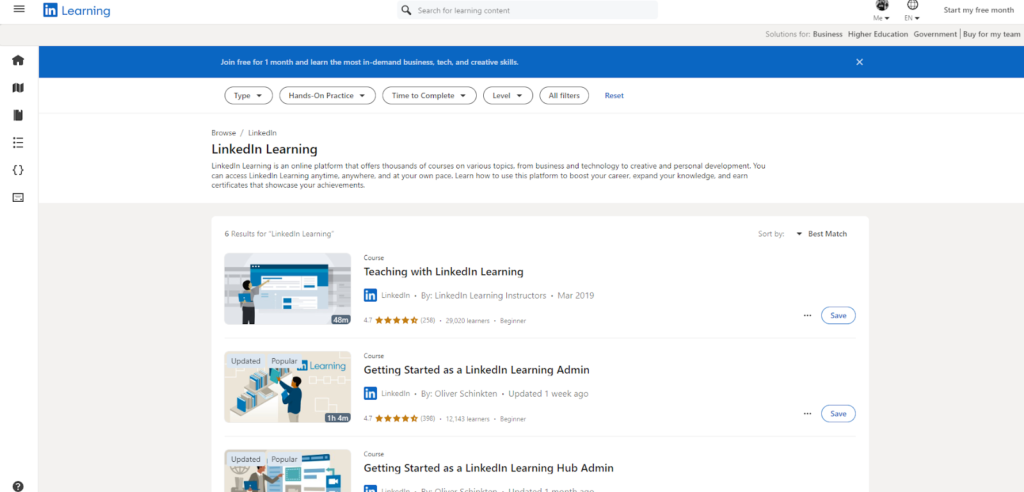Open the curly braces code icon

(18, 170)
